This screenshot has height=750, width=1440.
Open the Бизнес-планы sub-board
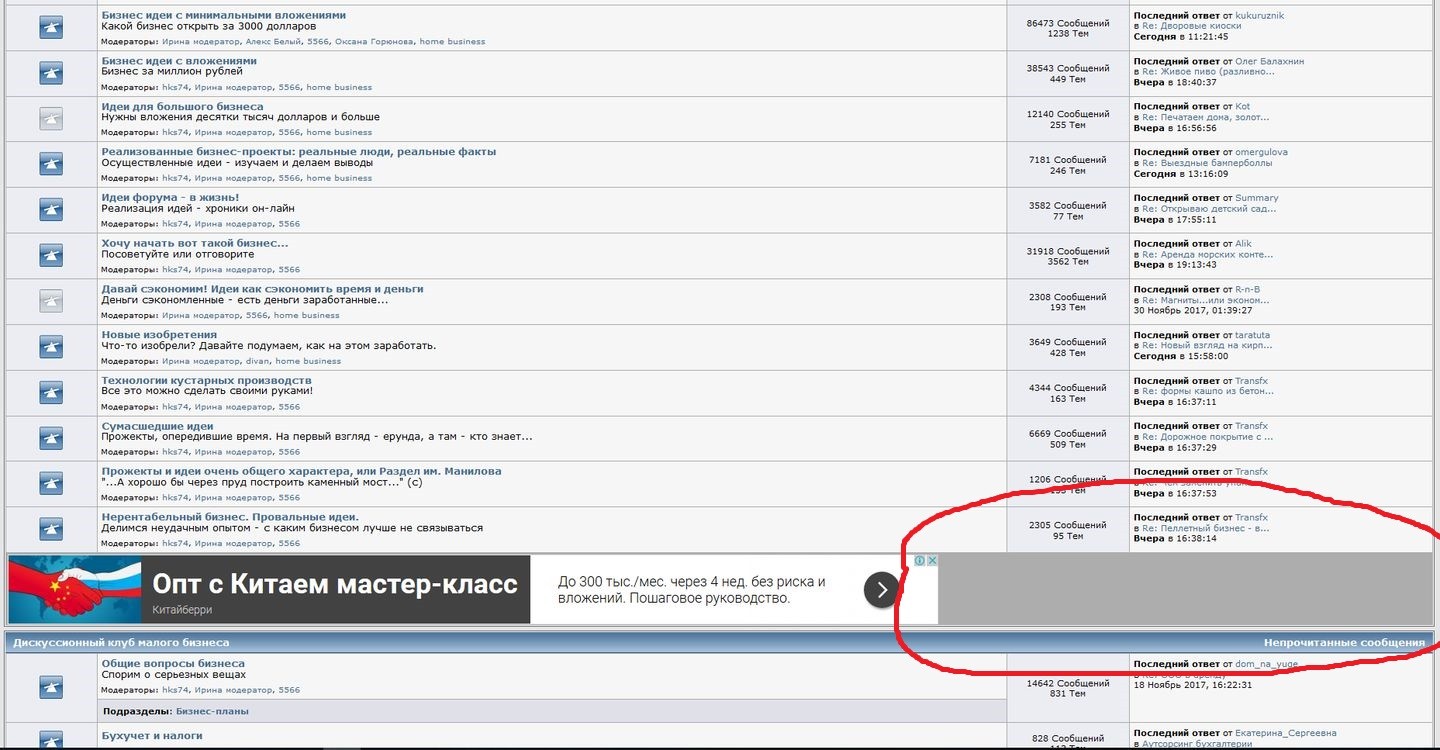tap(212, 711)
